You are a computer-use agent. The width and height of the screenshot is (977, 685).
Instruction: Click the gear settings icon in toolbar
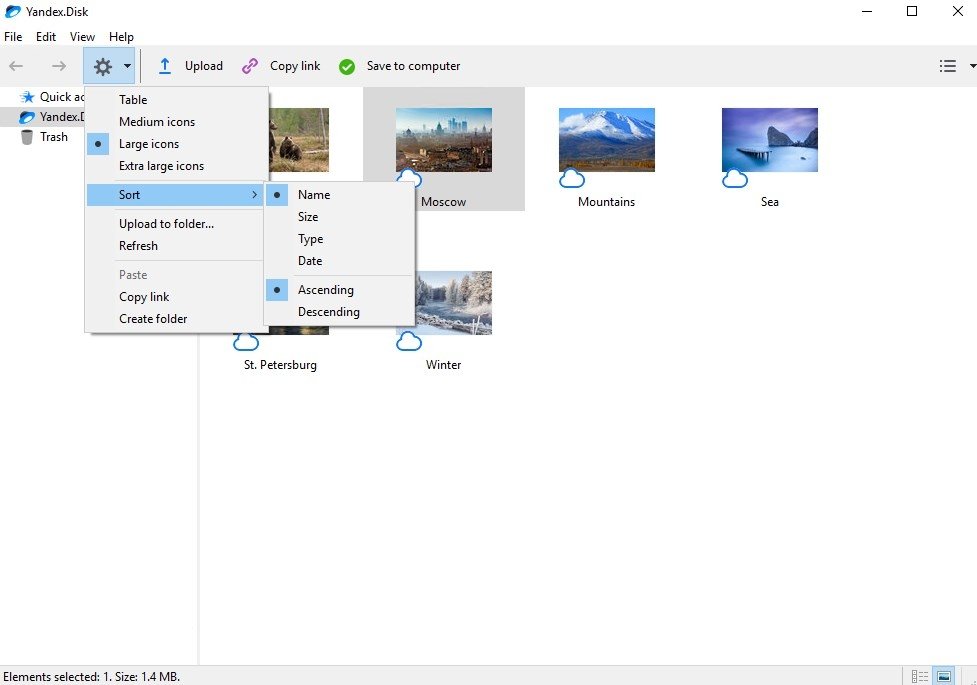tap(102, 66)
